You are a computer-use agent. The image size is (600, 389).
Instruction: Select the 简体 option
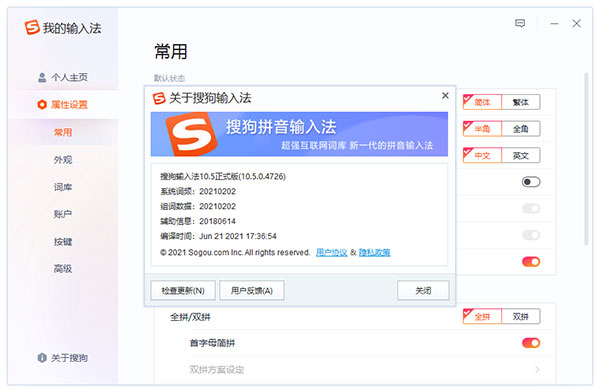point(482,102)
